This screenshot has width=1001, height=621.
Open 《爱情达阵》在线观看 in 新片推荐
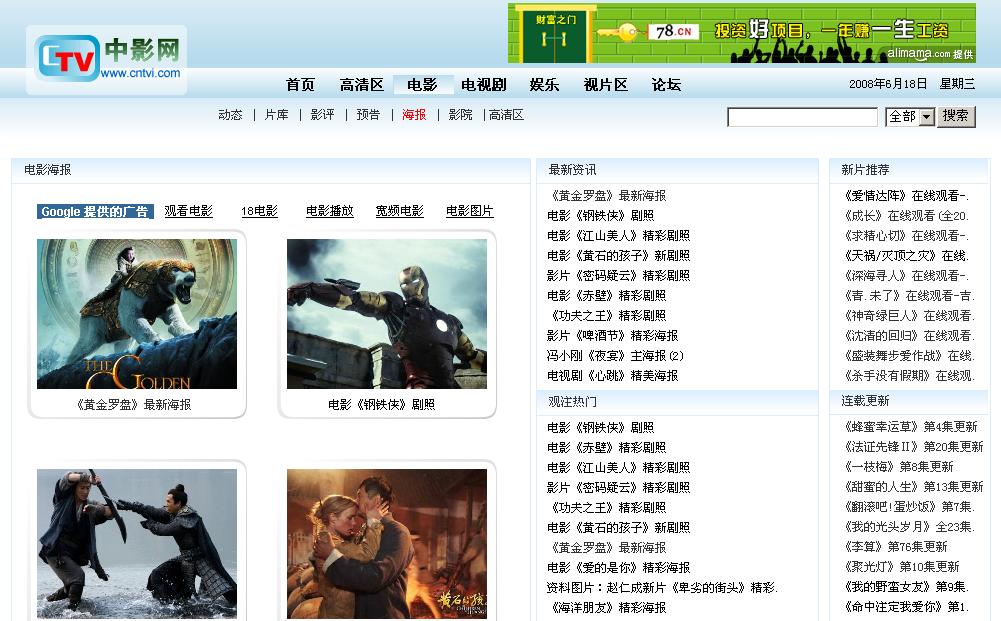[906, 196]
